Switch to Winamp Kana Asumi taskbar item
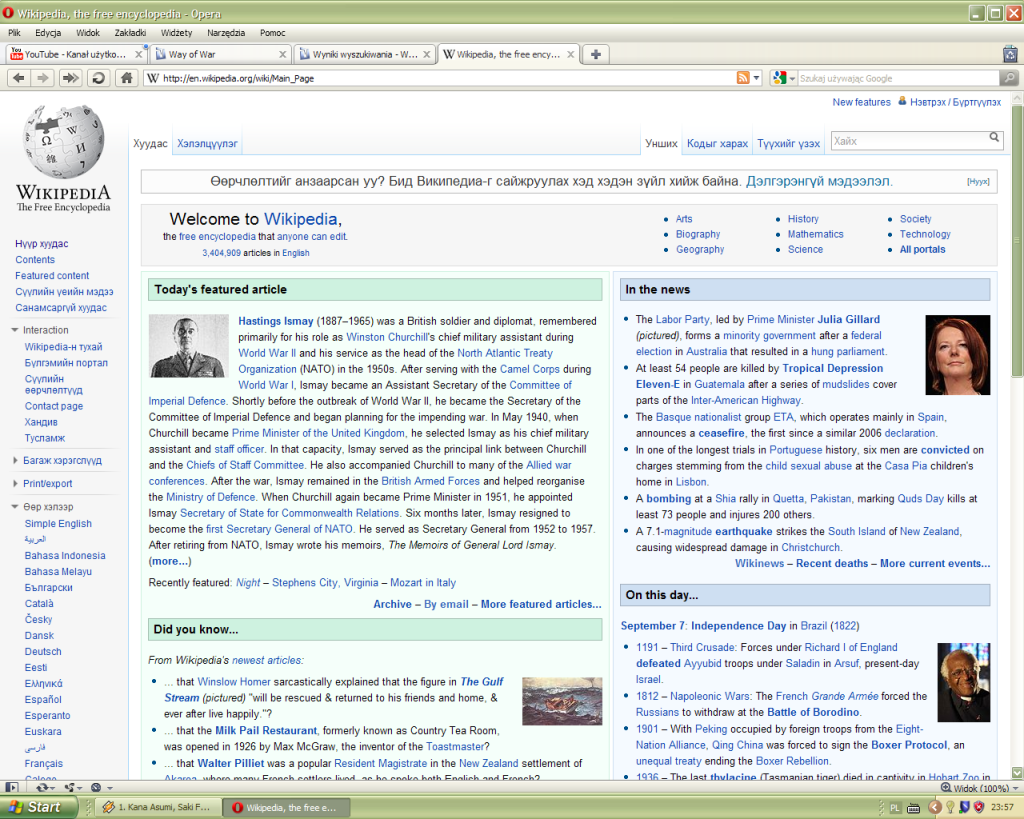The image size is (1024, 819). click(157, 807)
